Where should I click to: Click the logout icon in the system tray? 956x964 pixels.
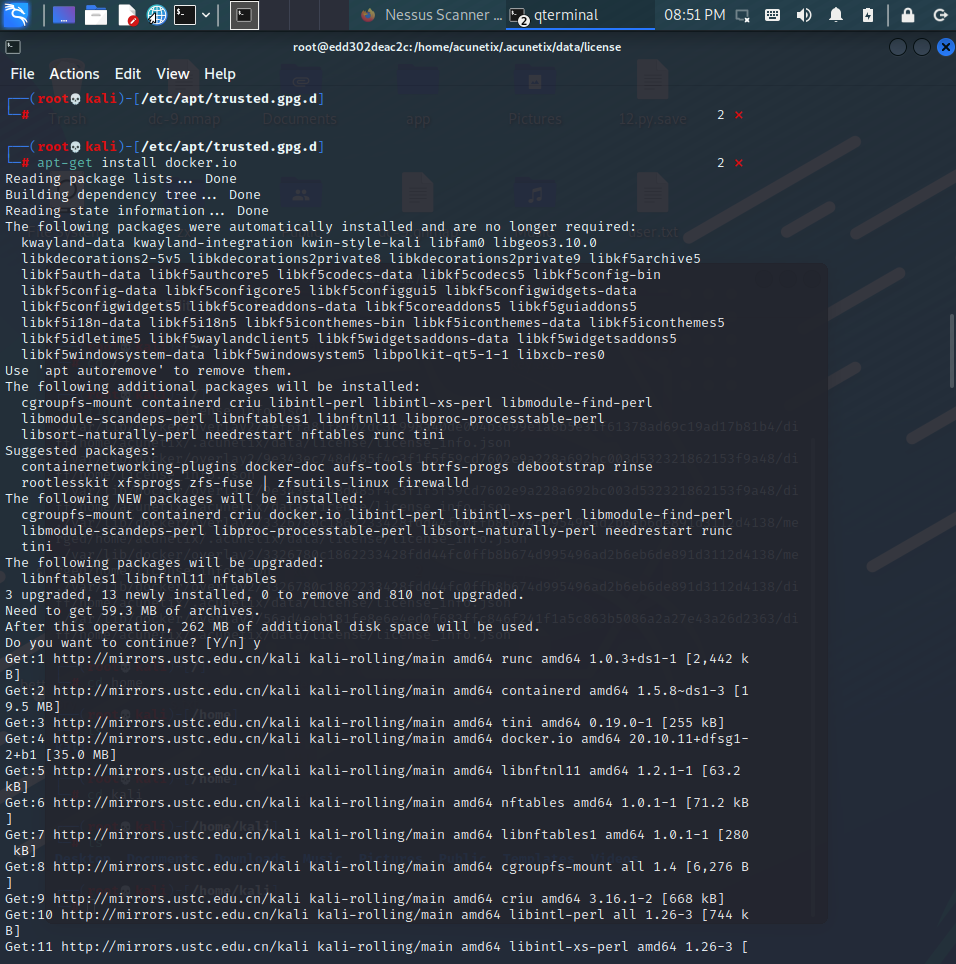[940, 14]
